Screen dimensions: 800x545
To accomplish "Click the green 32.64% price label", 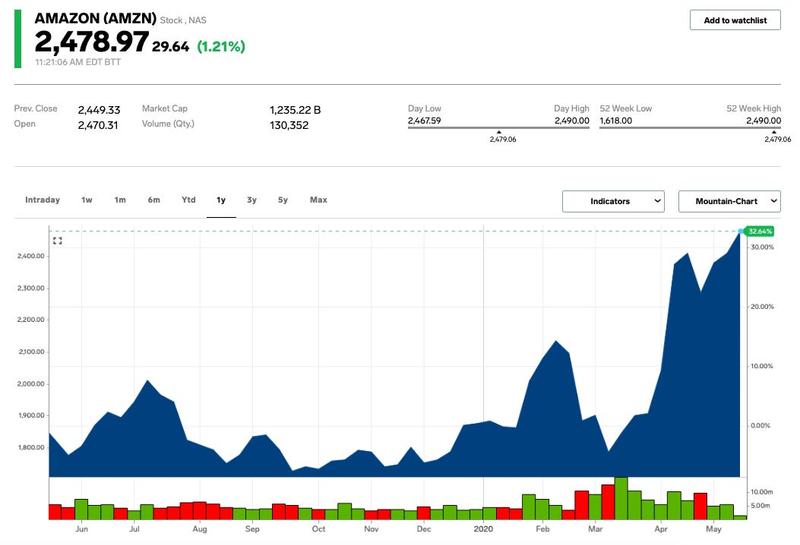I will click(x=763, y=231).
